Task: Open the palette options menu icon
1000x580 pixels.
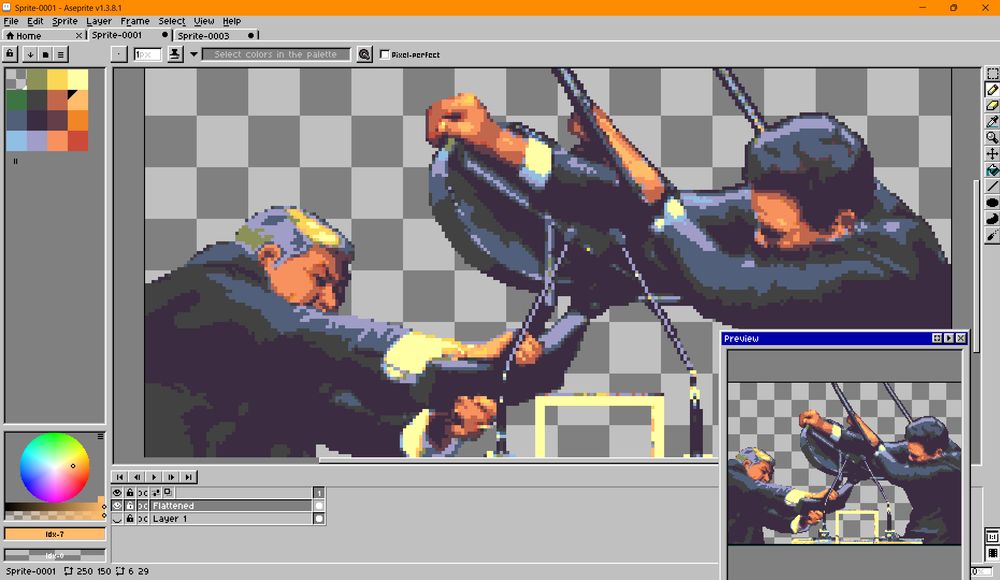Action: coord(61,55)
